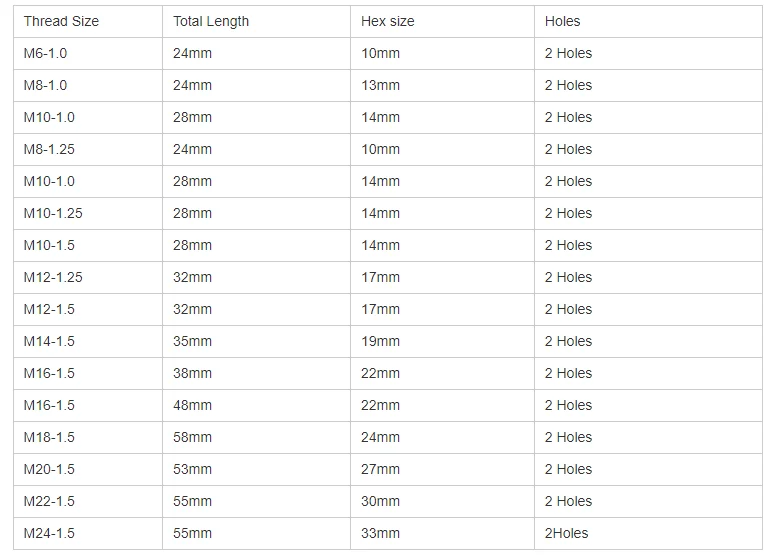Click the Thread Size column header
This screenshot has height=555, width=779.
pyautogui.click(x=61, y=21)
